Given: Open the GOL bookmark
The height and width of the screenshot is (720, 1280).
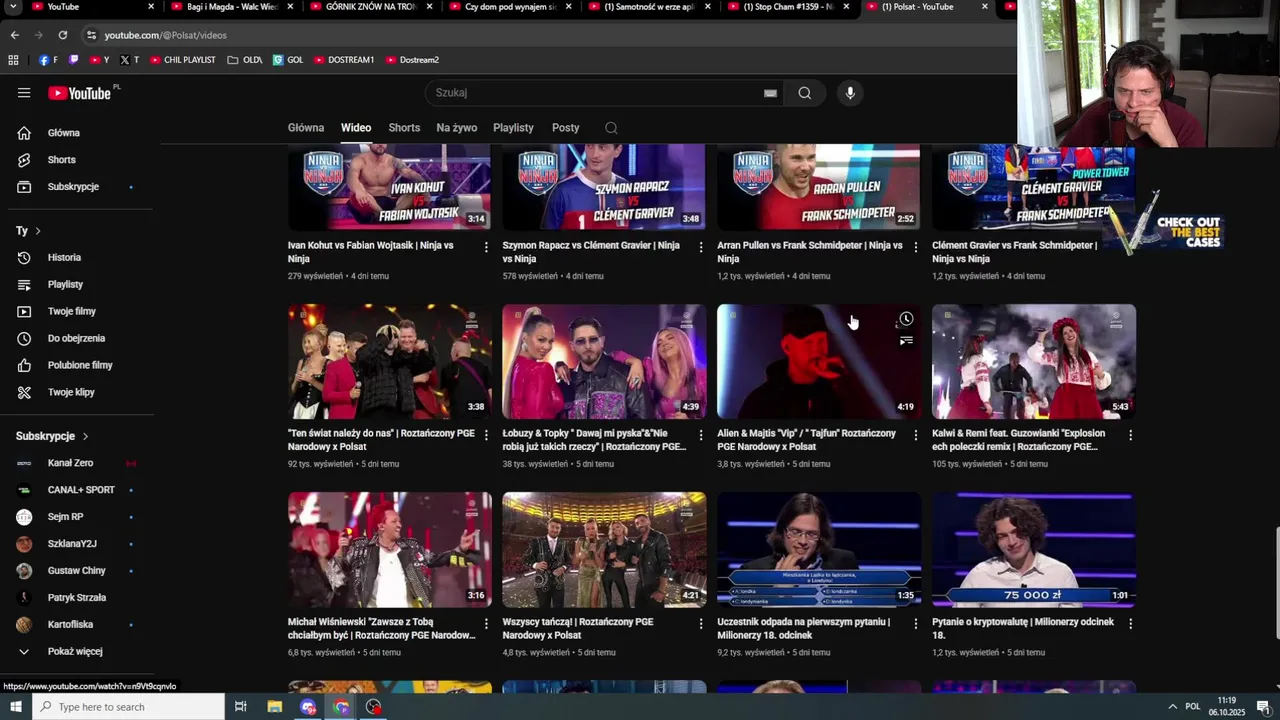Looking at the screenshot, I should click(x=288, y=60).
